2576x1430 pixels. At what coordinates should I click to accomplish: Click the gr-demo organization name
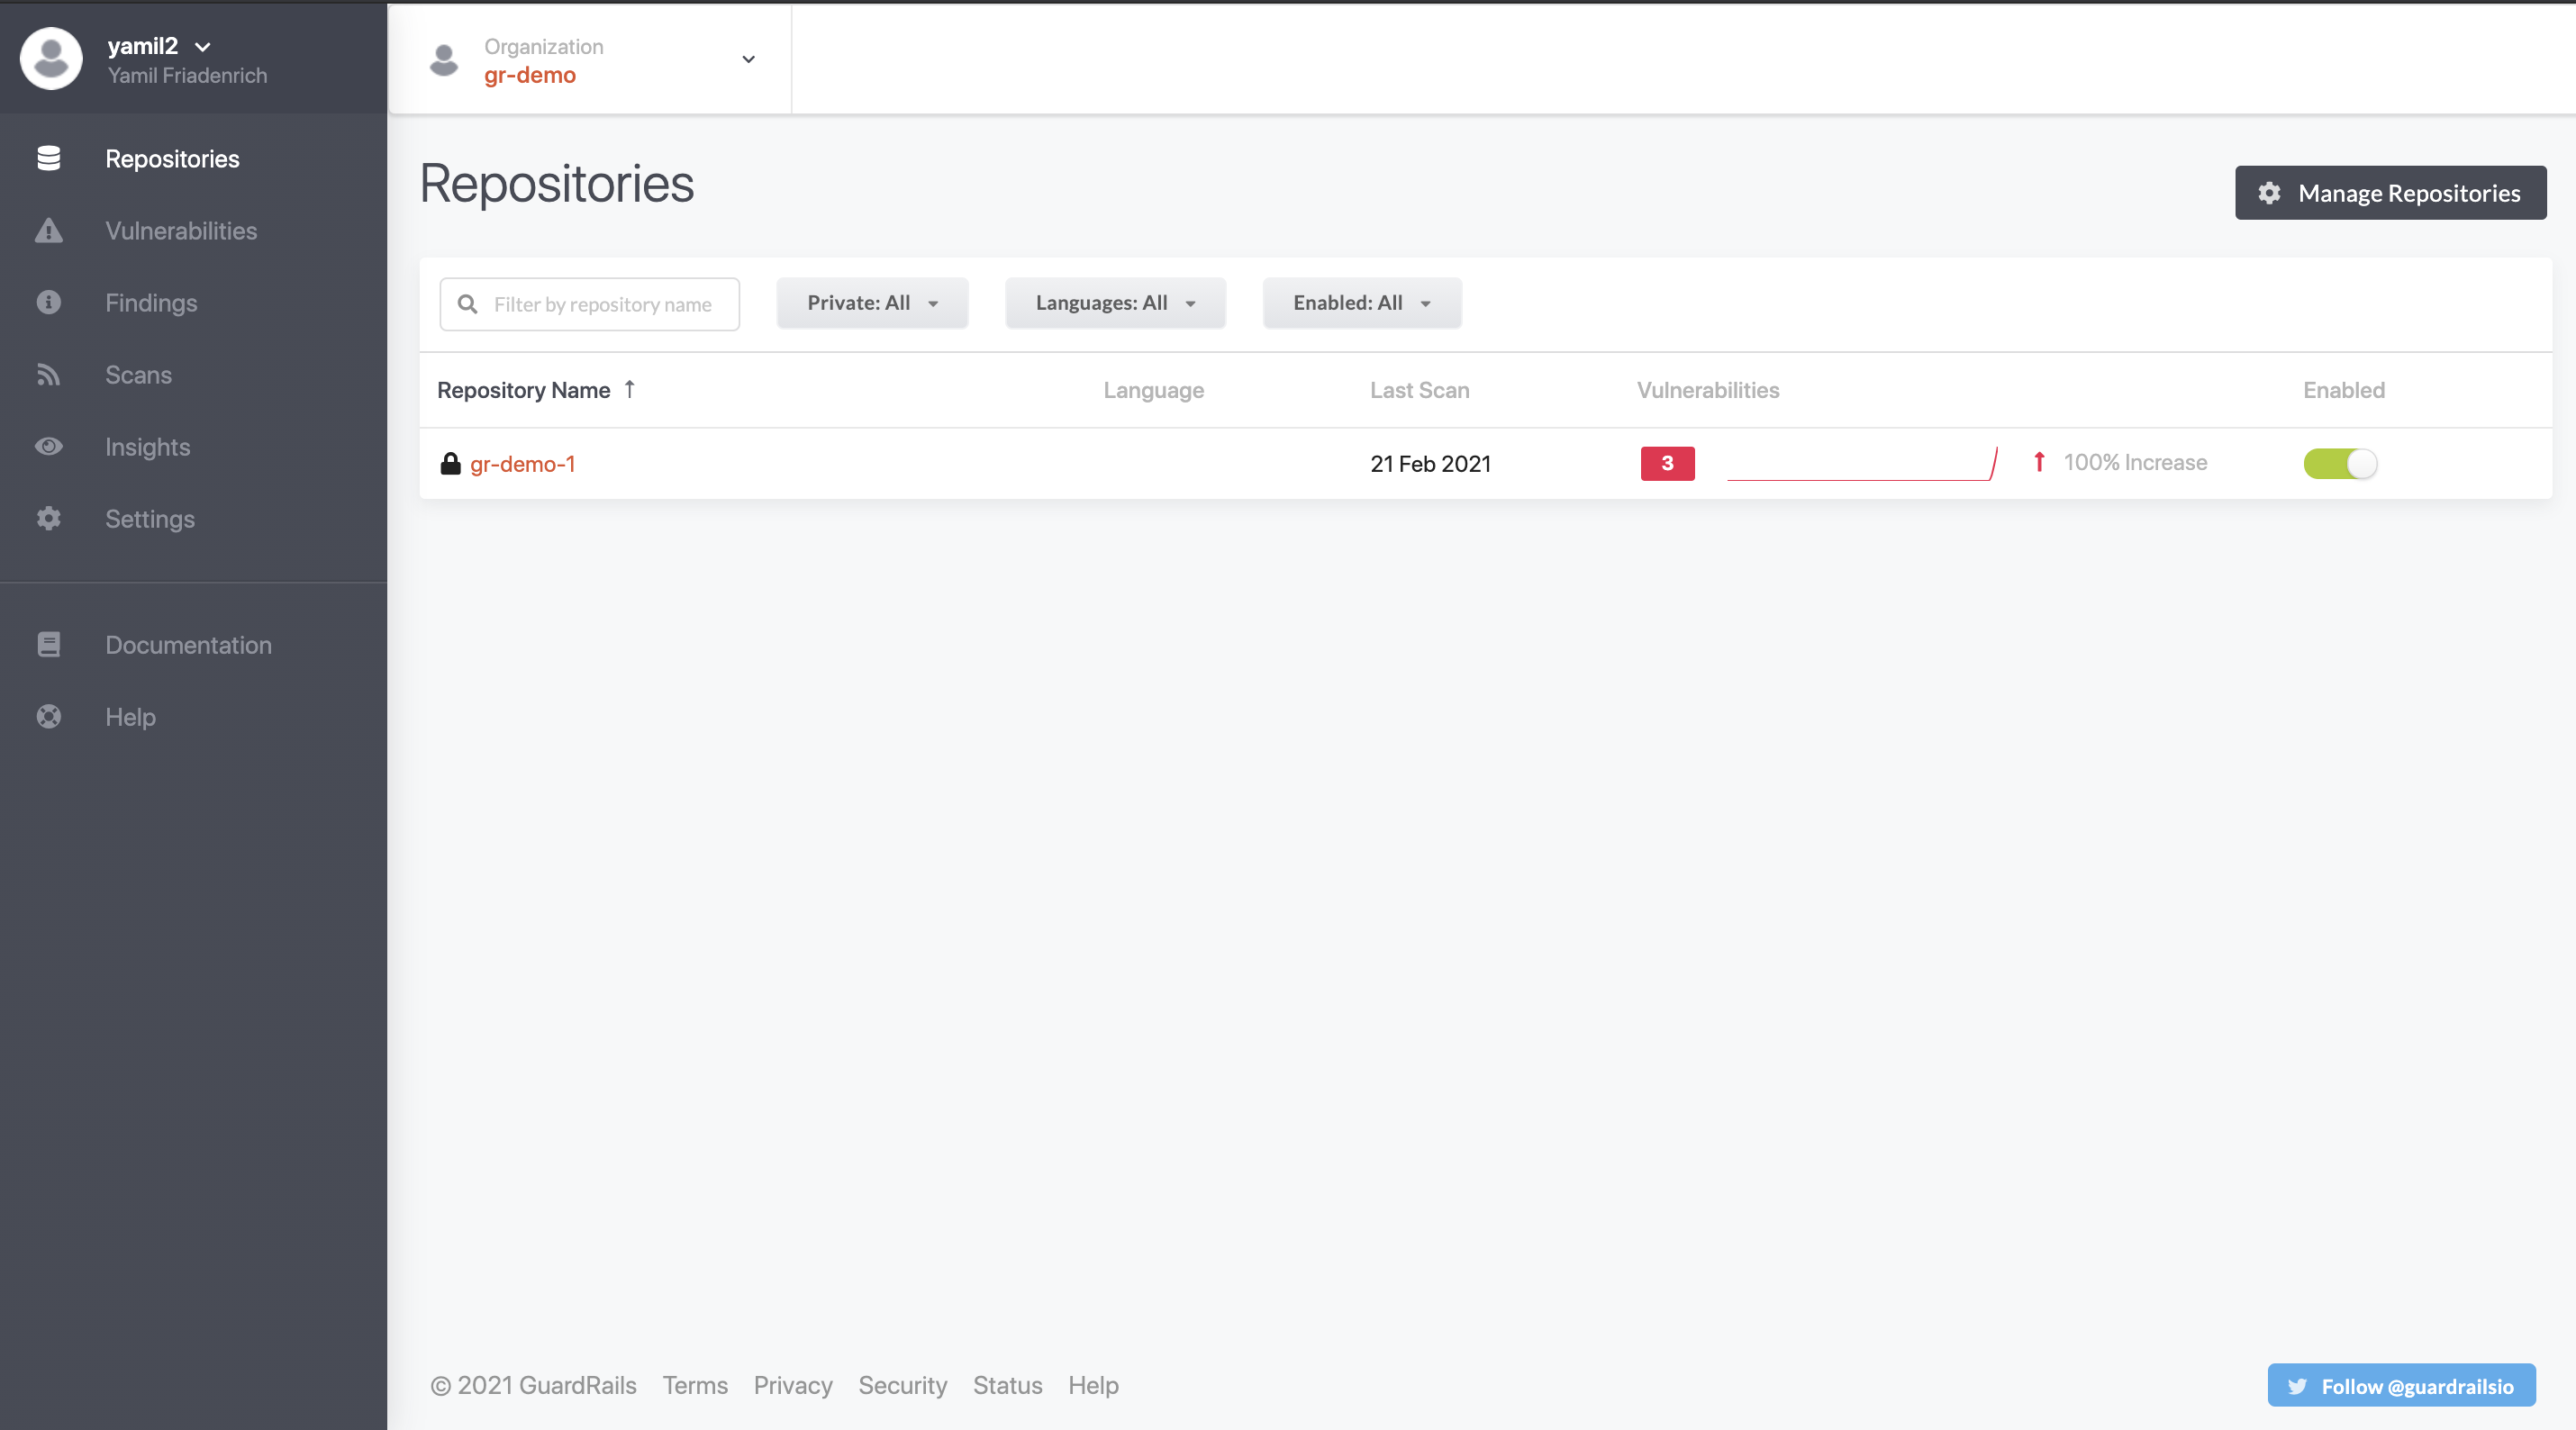coord(529,75)
